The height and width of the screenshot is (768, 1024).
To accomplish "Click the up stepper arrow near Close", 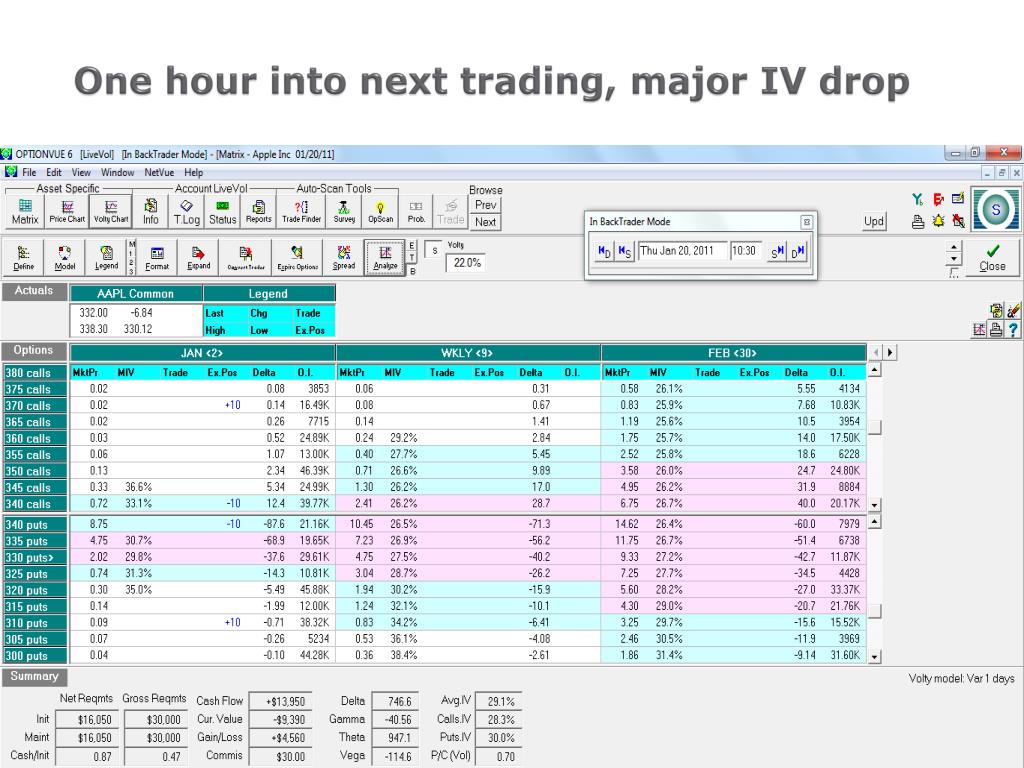I will coord(954,248).
